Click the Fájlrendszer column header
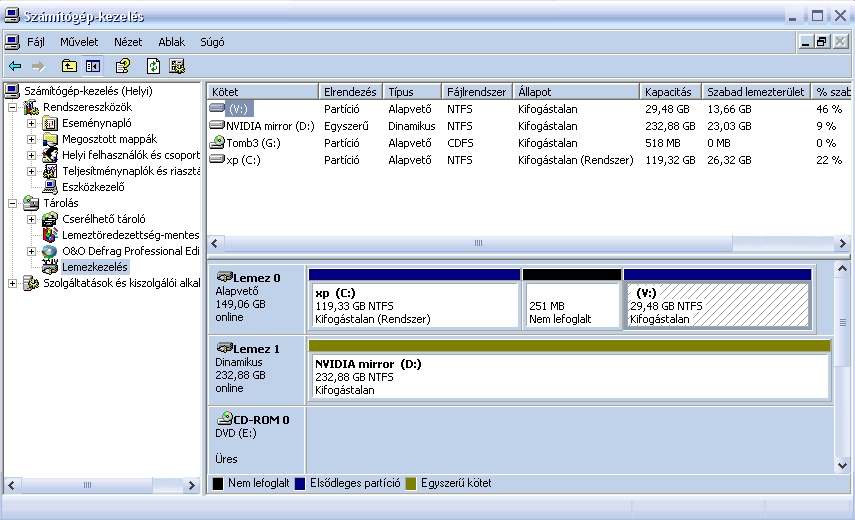The width and height of the screenshot is (855, 520). click(476, 92)
